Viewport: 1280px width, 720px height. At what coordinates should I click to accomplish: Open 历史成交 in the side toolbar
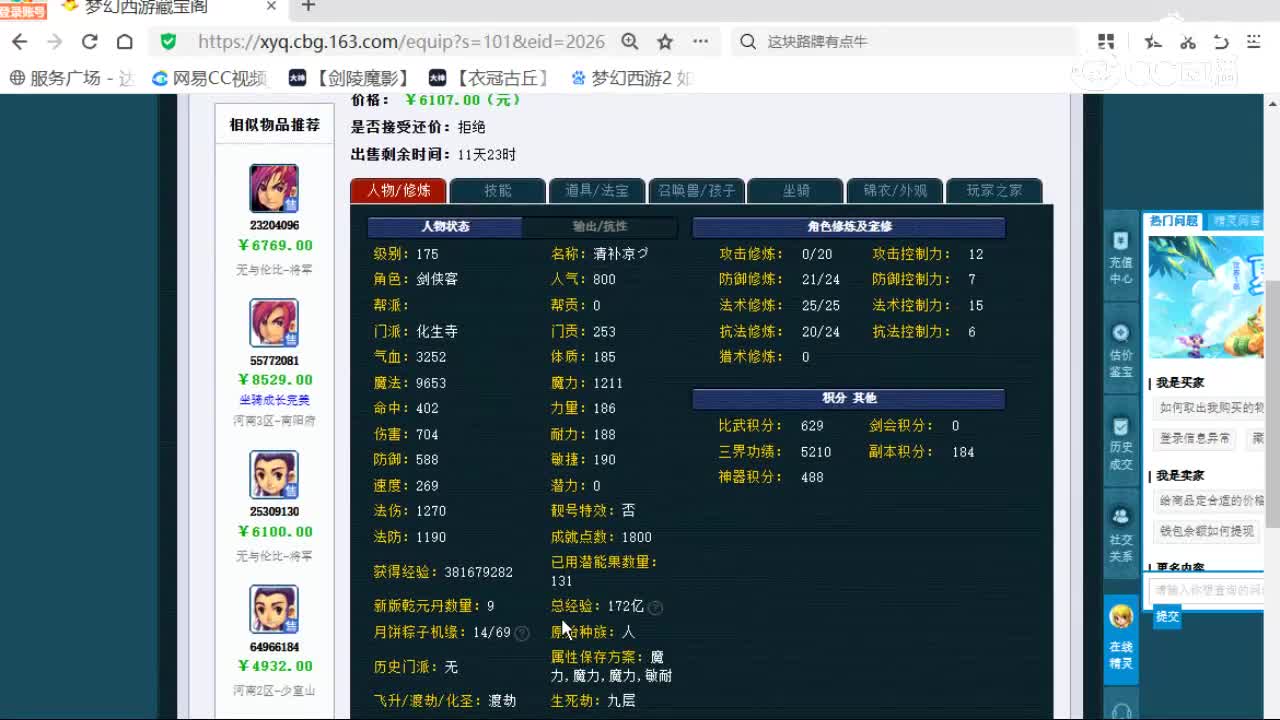(1121, 443)
